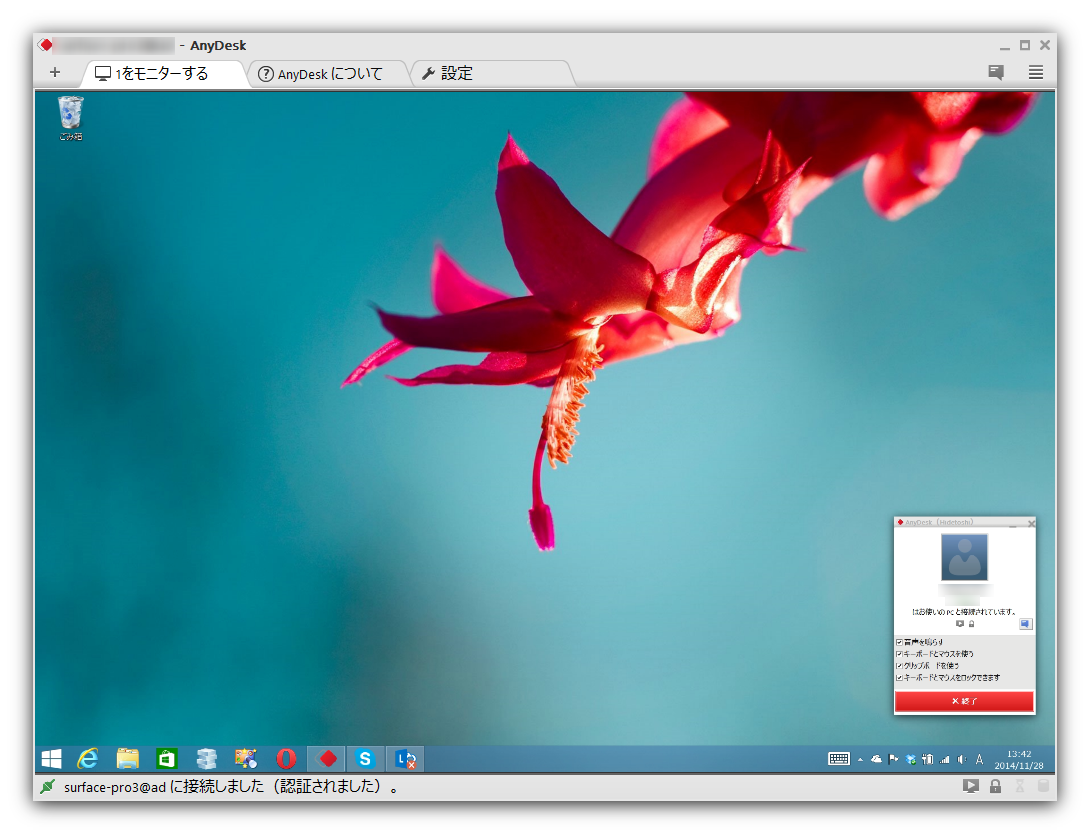The height and width of the screenshot is (834, 1090).
Task: Expand the hidden icons arrow in the system tray
Action: [x=860, y=760]
